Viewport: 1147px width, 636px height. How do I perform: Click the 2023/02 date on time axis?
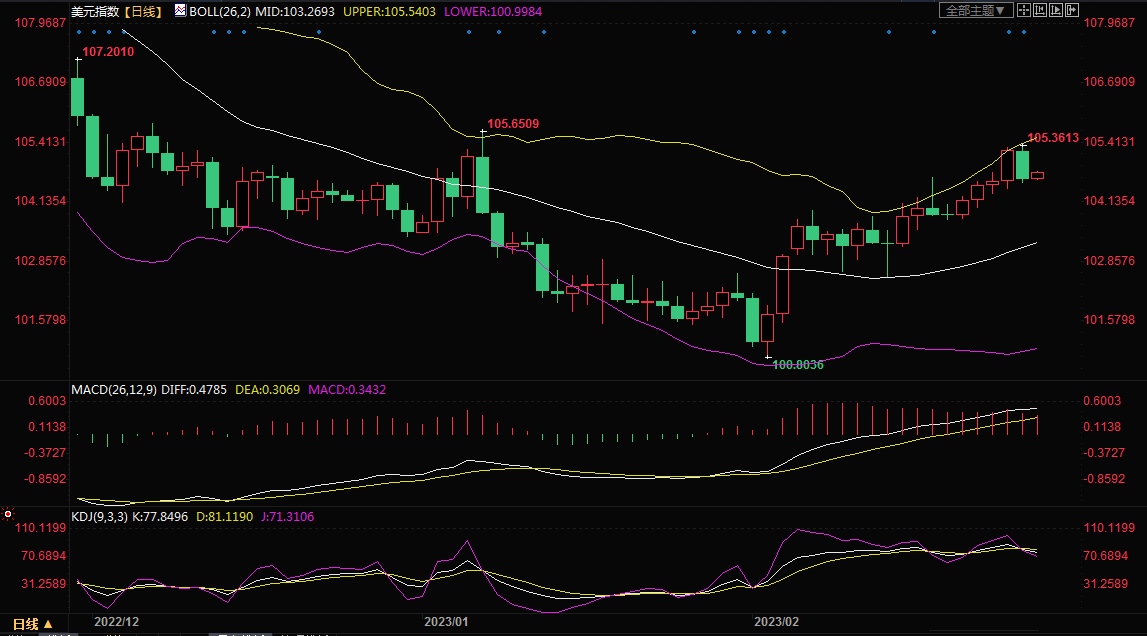[x=776, y=622]
